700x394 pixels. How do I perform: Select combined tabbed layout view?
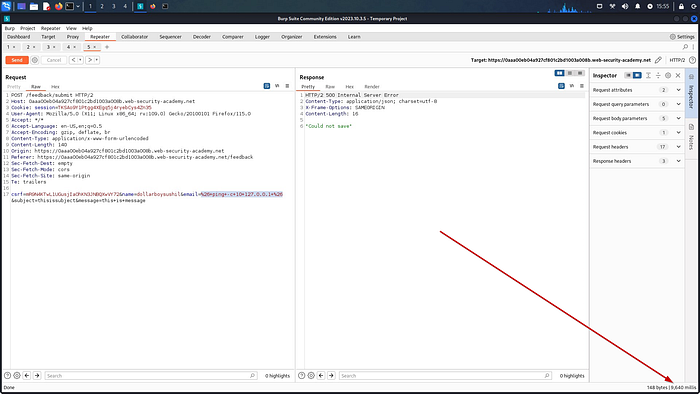[x=580, y=73]
